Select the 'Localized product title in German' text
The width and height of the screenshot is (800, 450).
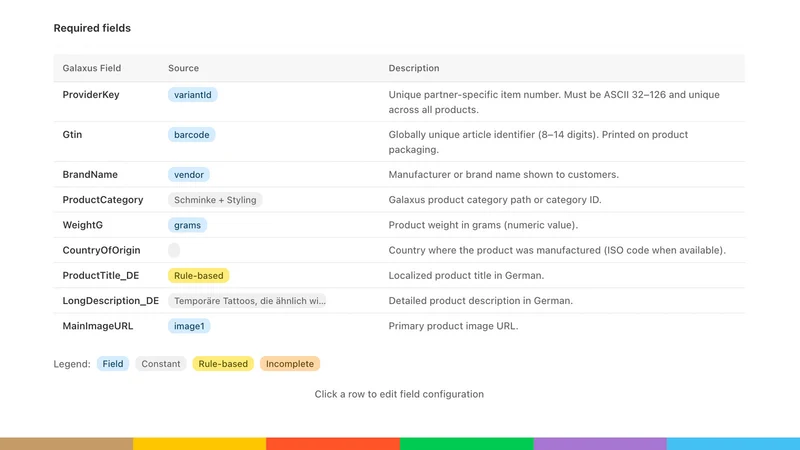coord(466,276)
